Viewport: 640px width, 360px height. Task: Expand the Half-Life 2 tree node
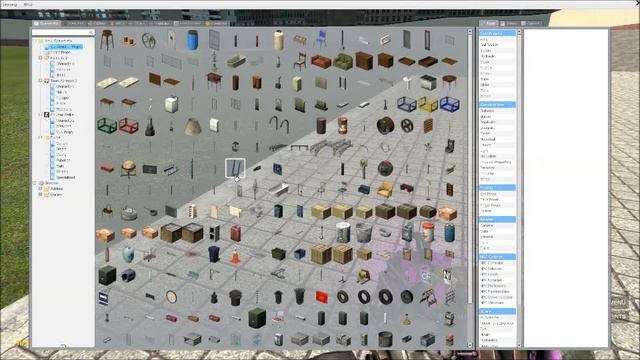pyautogui.click(x=40, y=58)
